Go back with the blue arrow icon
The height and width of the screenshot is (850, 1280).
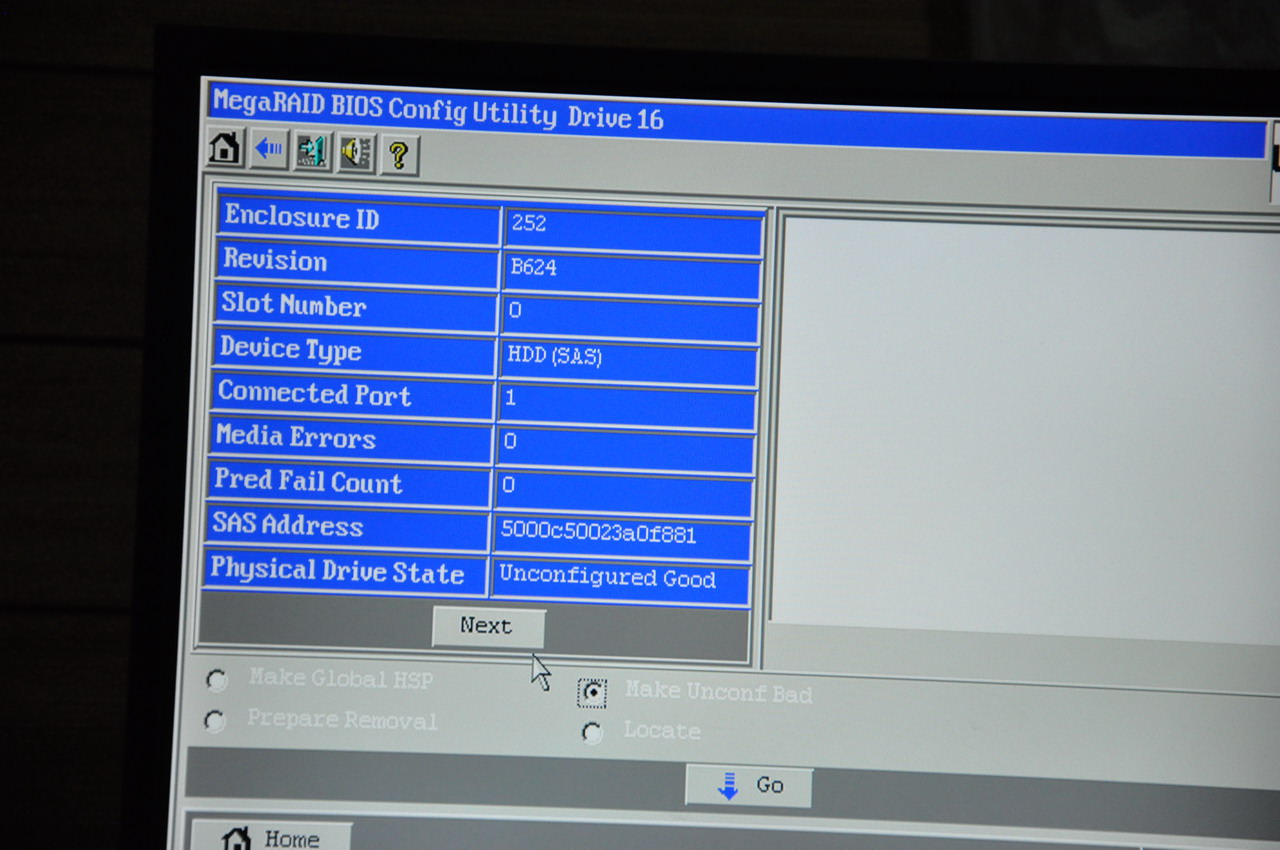268,150
